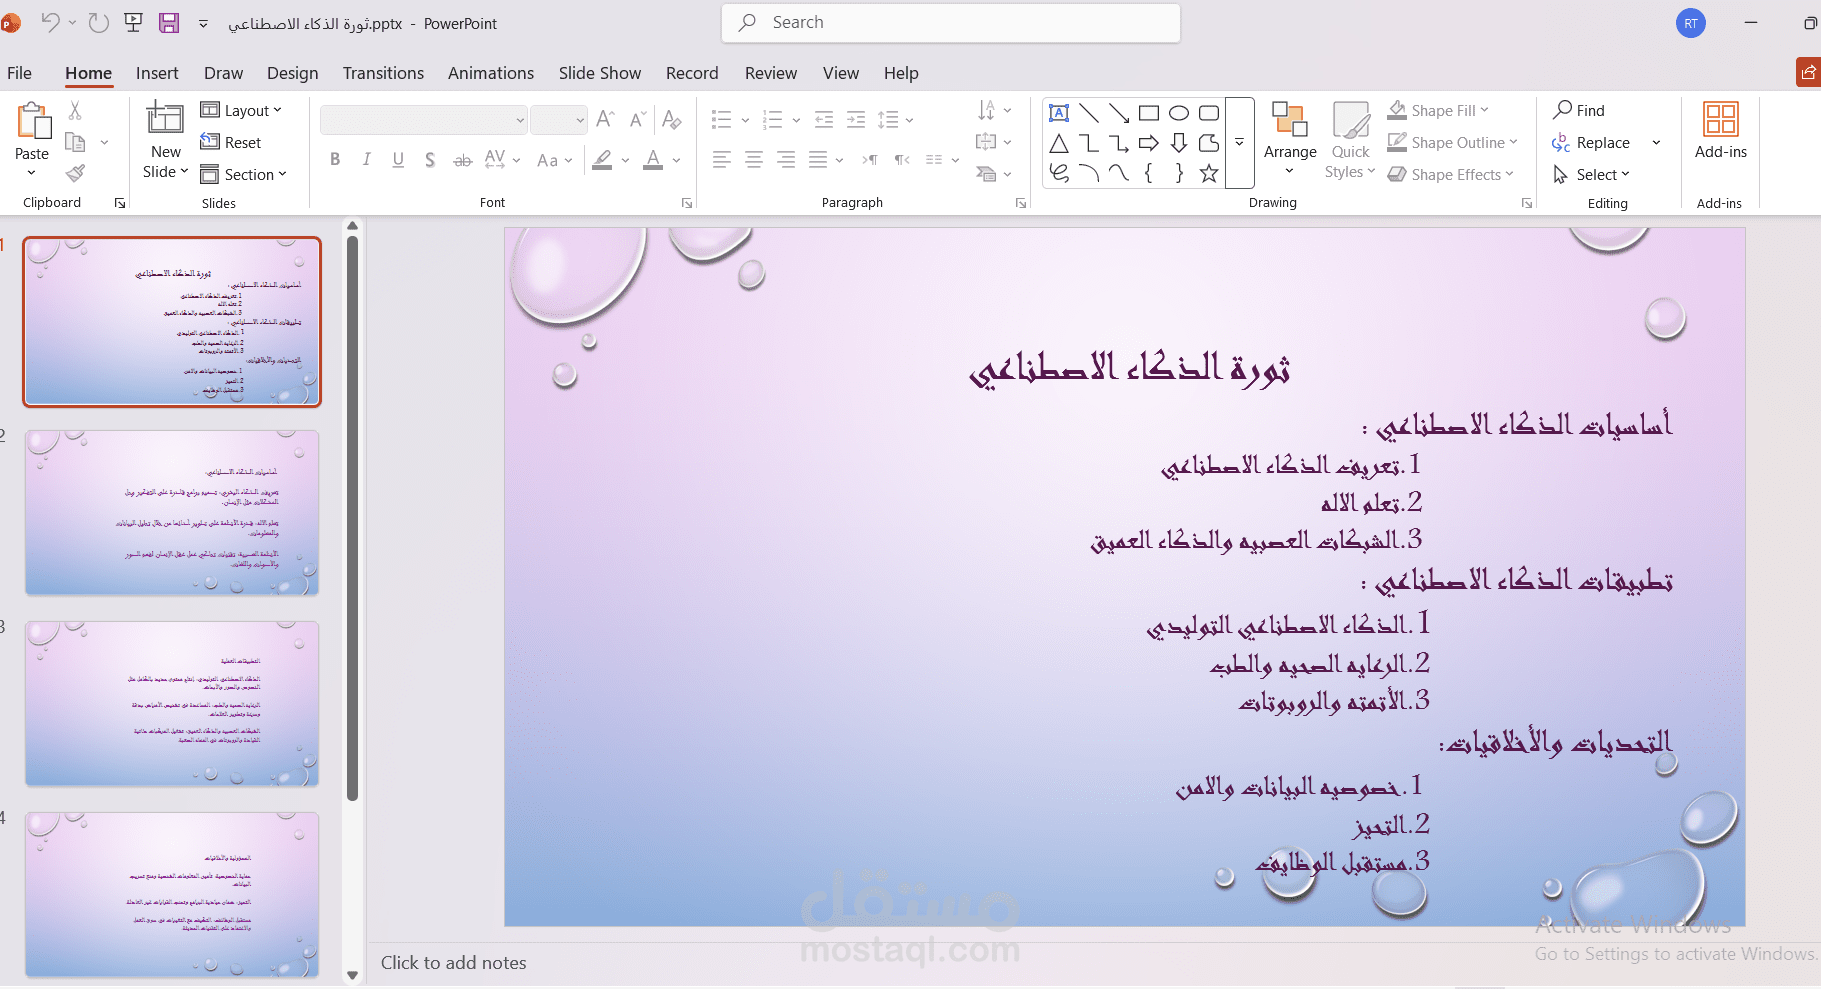This screenshot has height=989, width=1821.
Task: Select the triangle shape
Action: click(x=1059, y=144)
